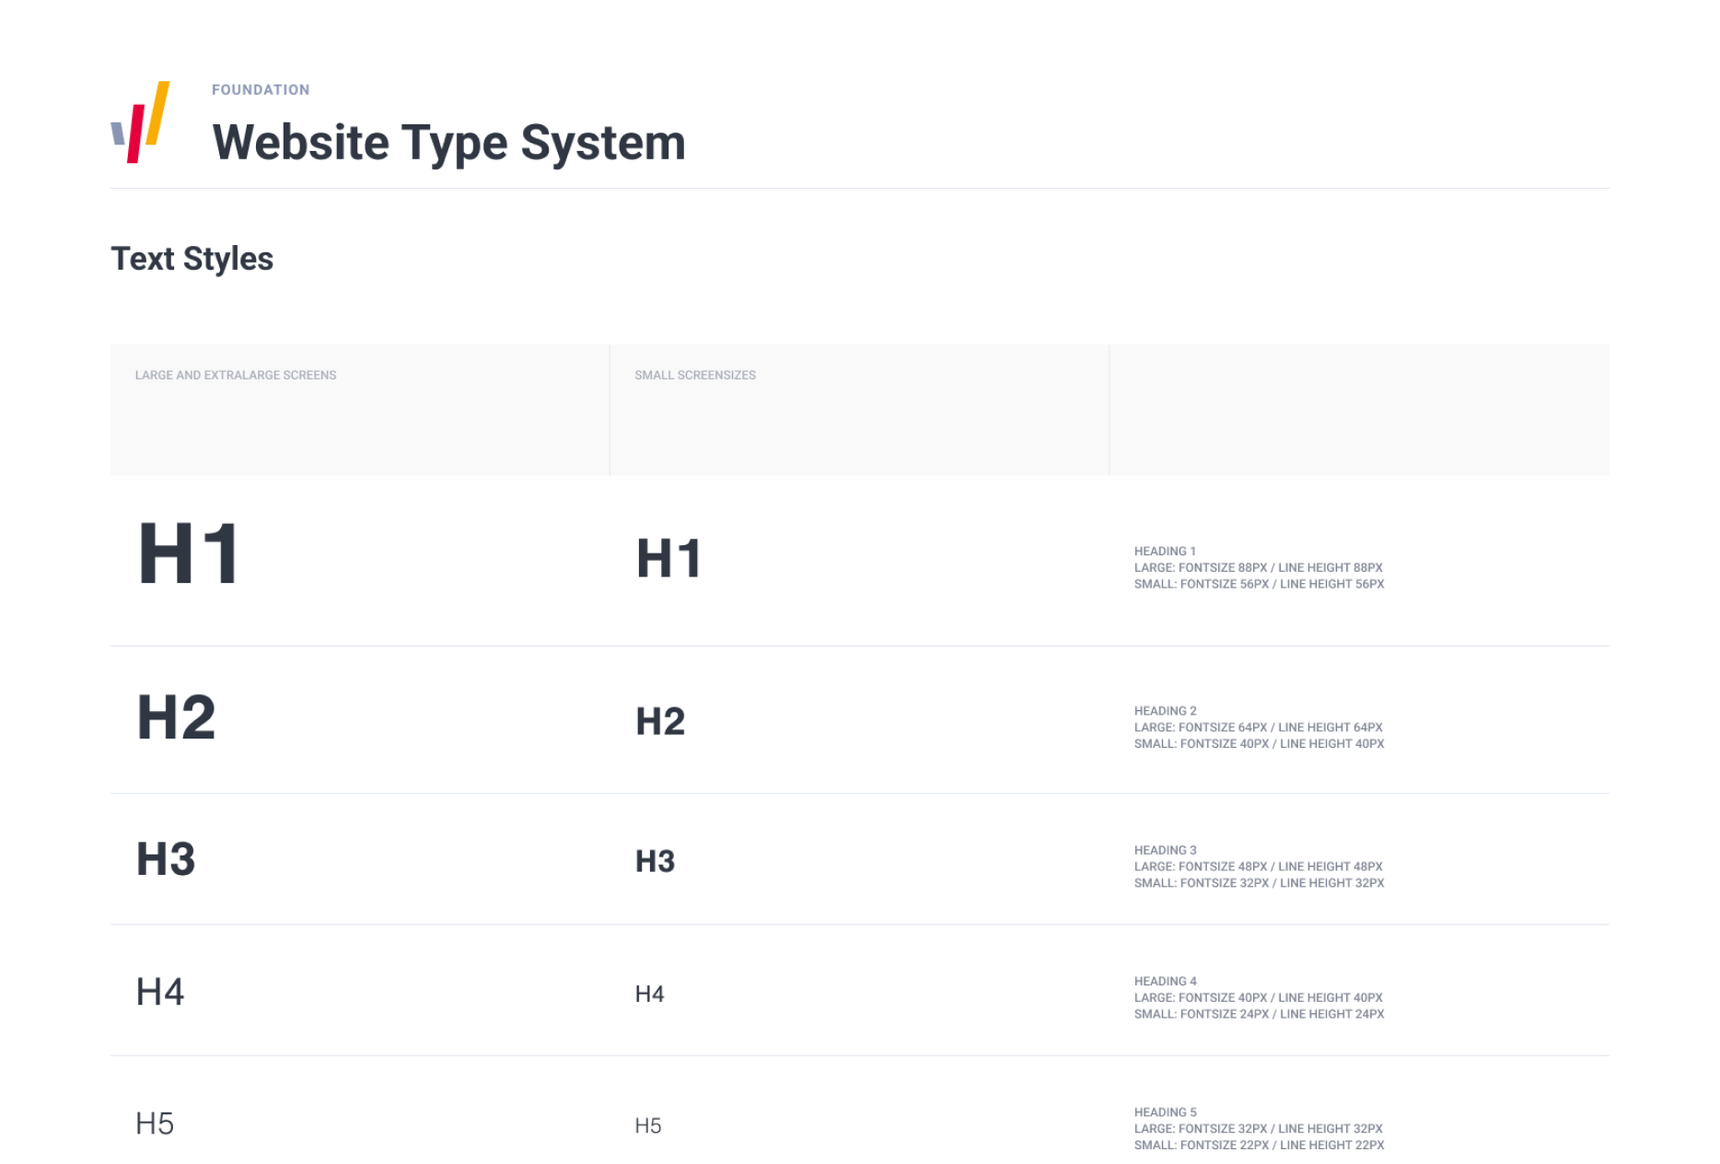Select the Heading 2 font size description
Screen dimensions: 1720x1164
pos(1258,728)
